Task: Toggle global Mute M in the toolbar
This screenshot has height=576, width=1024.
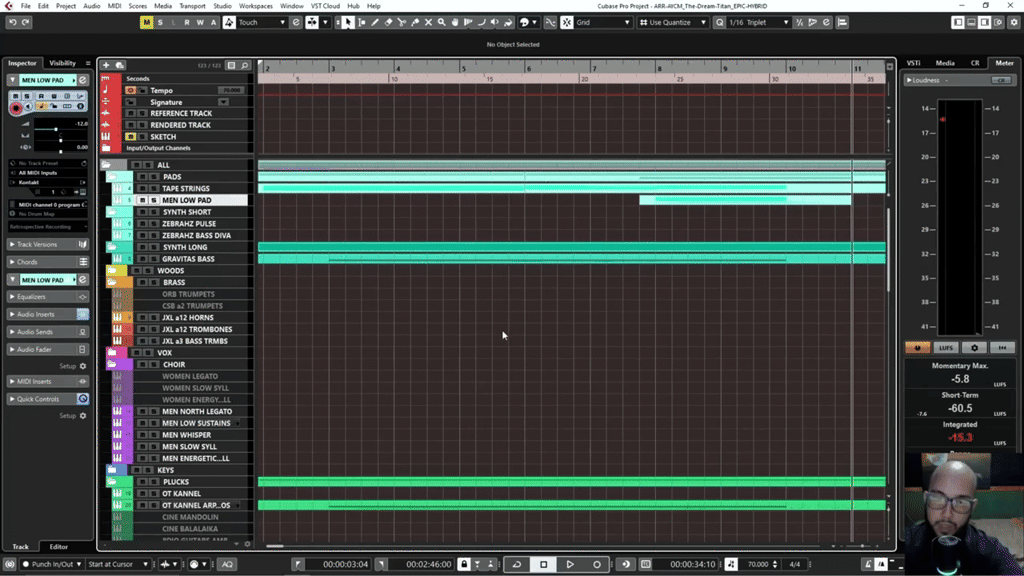Action: [146, 22]
